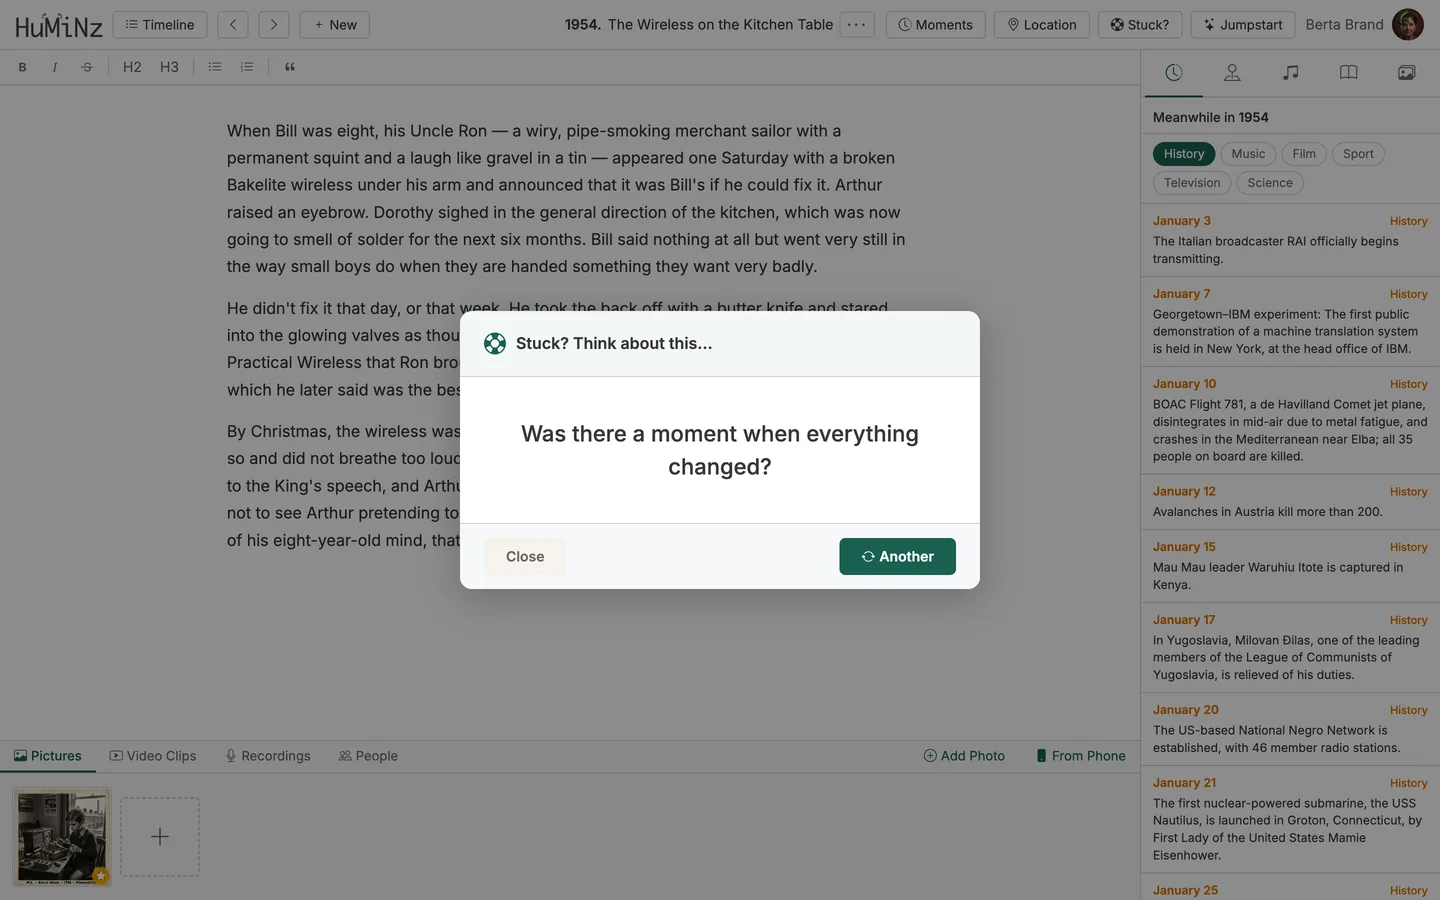Open the Moments panel

coord(936,25)
